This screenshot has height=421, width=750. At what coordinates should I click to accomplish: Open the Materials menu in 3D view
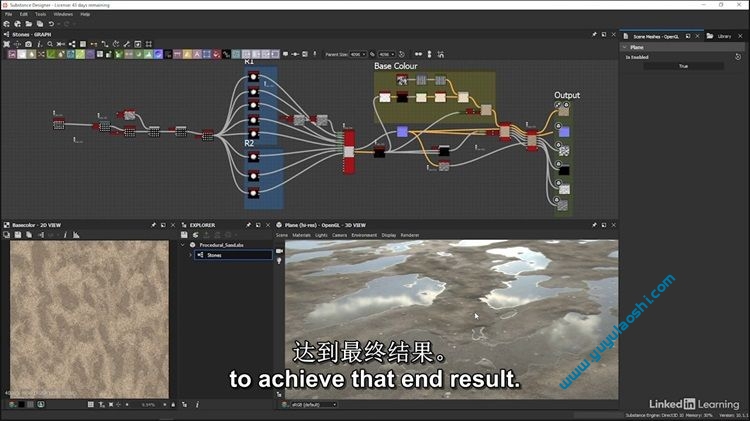(x=301, y=235)
